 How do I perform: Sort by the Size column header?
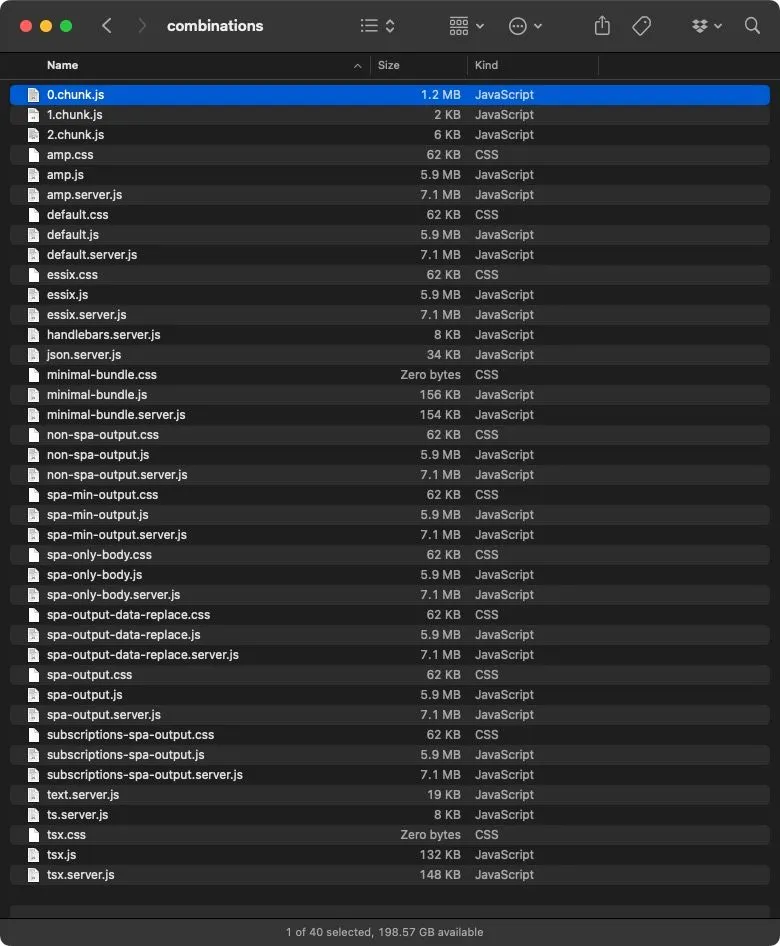[x=388, y=65]
